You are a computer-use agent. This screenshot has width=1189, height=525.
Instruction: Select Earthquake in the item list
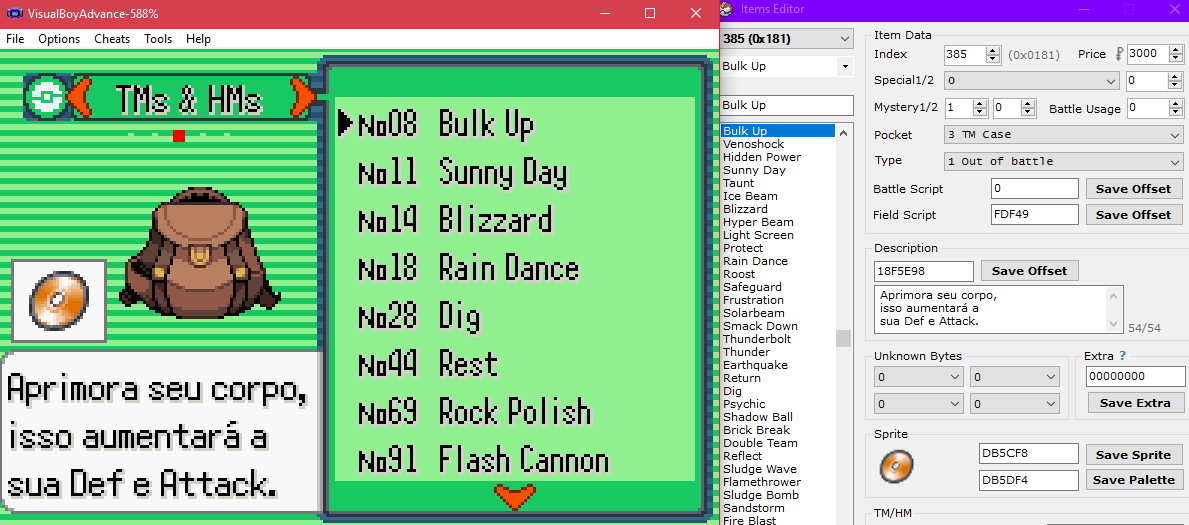(x=755, y=365)
